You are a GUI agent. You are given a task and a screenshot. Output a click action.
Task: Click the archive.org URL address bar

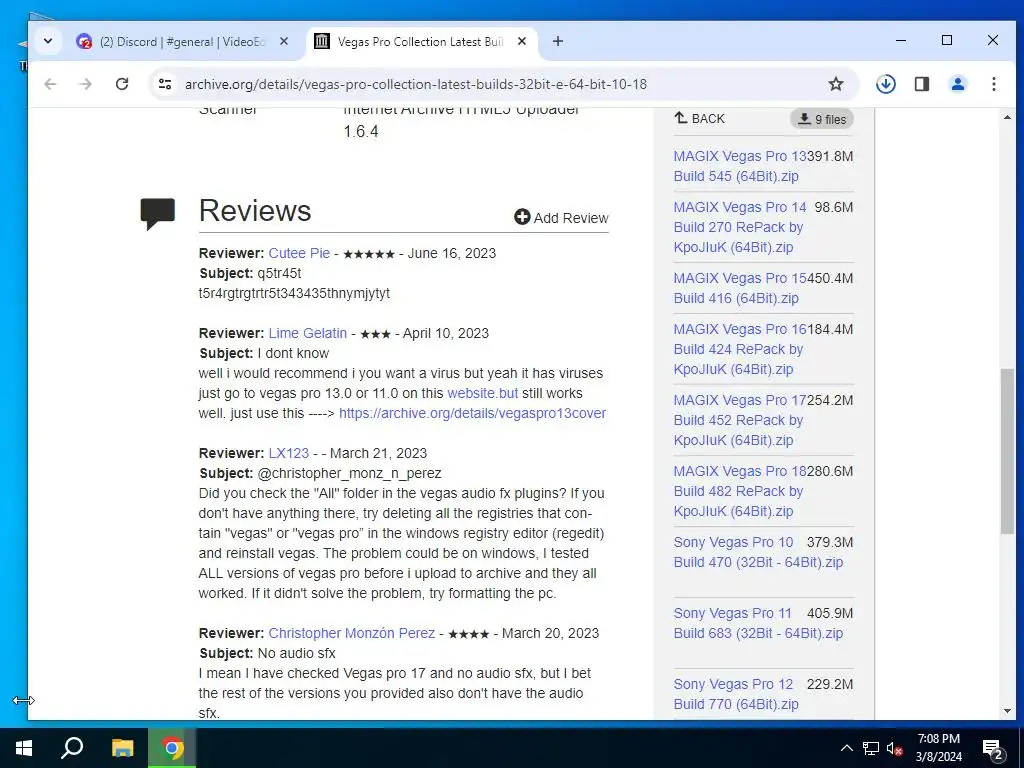[x=416, y=84]
